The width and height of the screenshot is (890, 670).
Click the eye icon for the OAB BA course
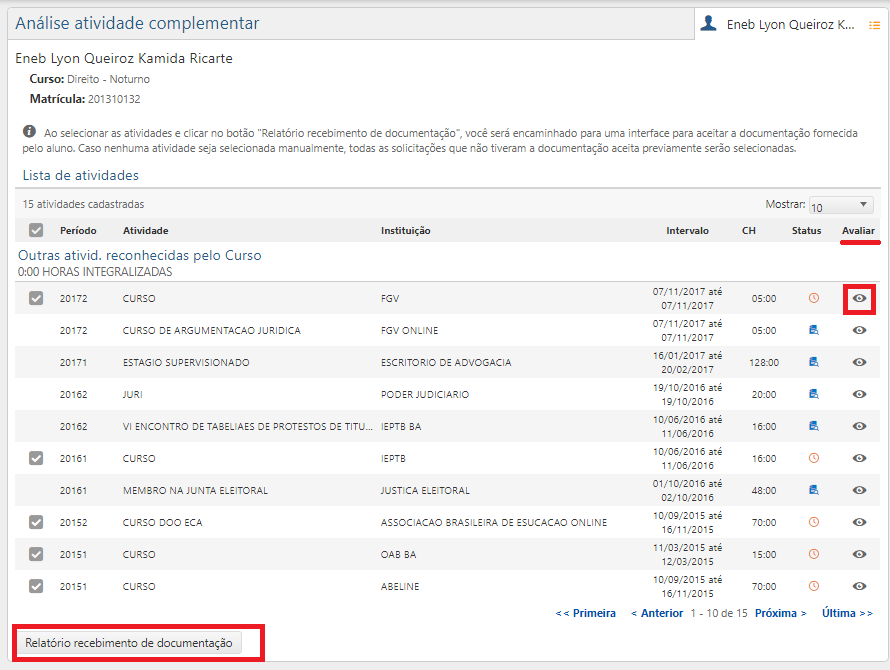pos(858,554)
